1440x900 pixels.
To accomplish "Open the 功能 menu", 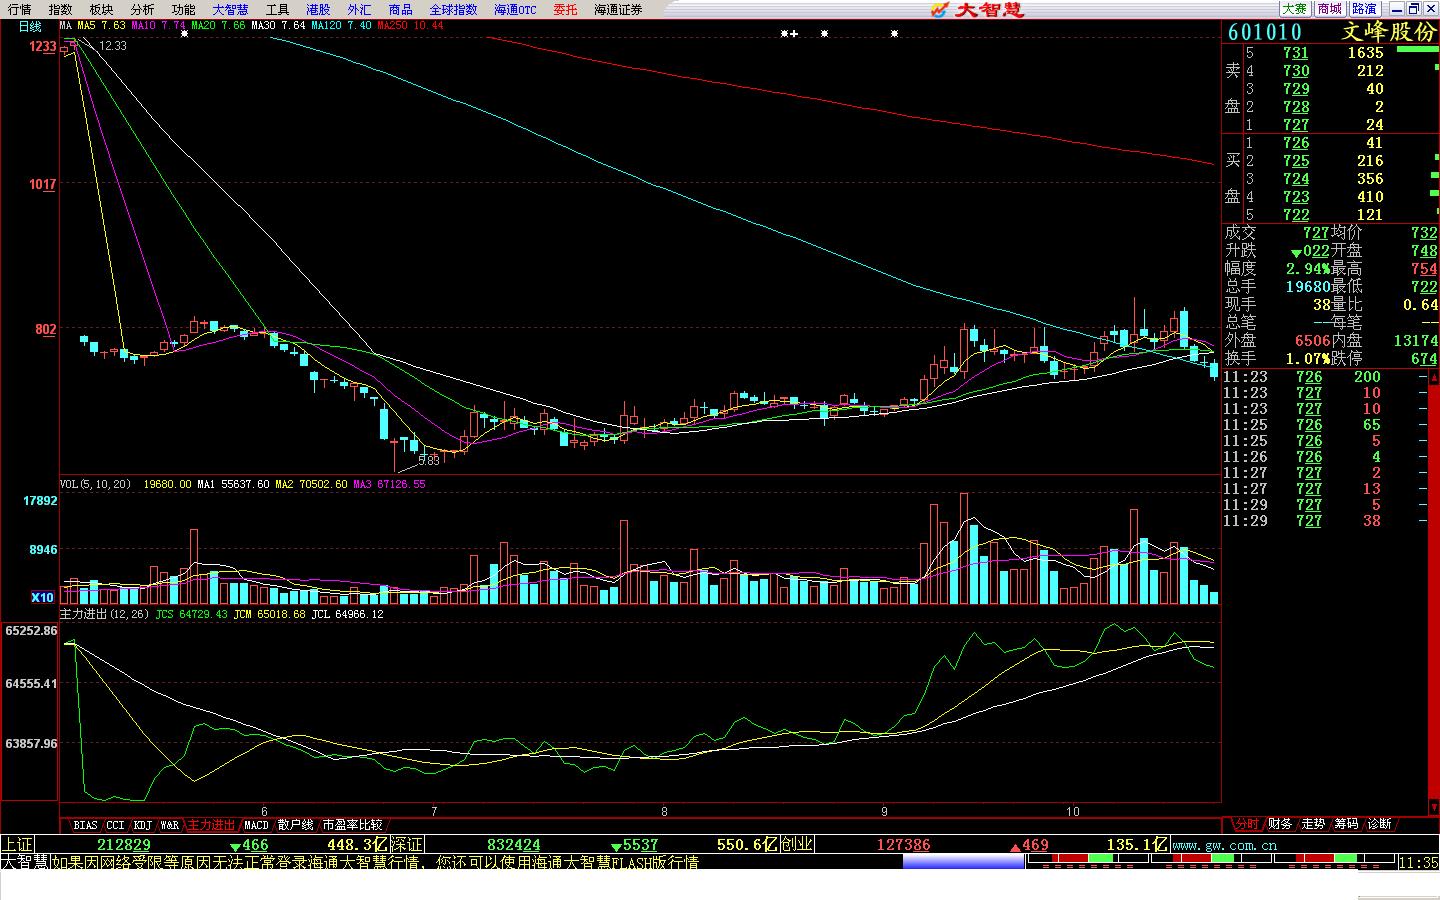I will click(x=183, y=9).
